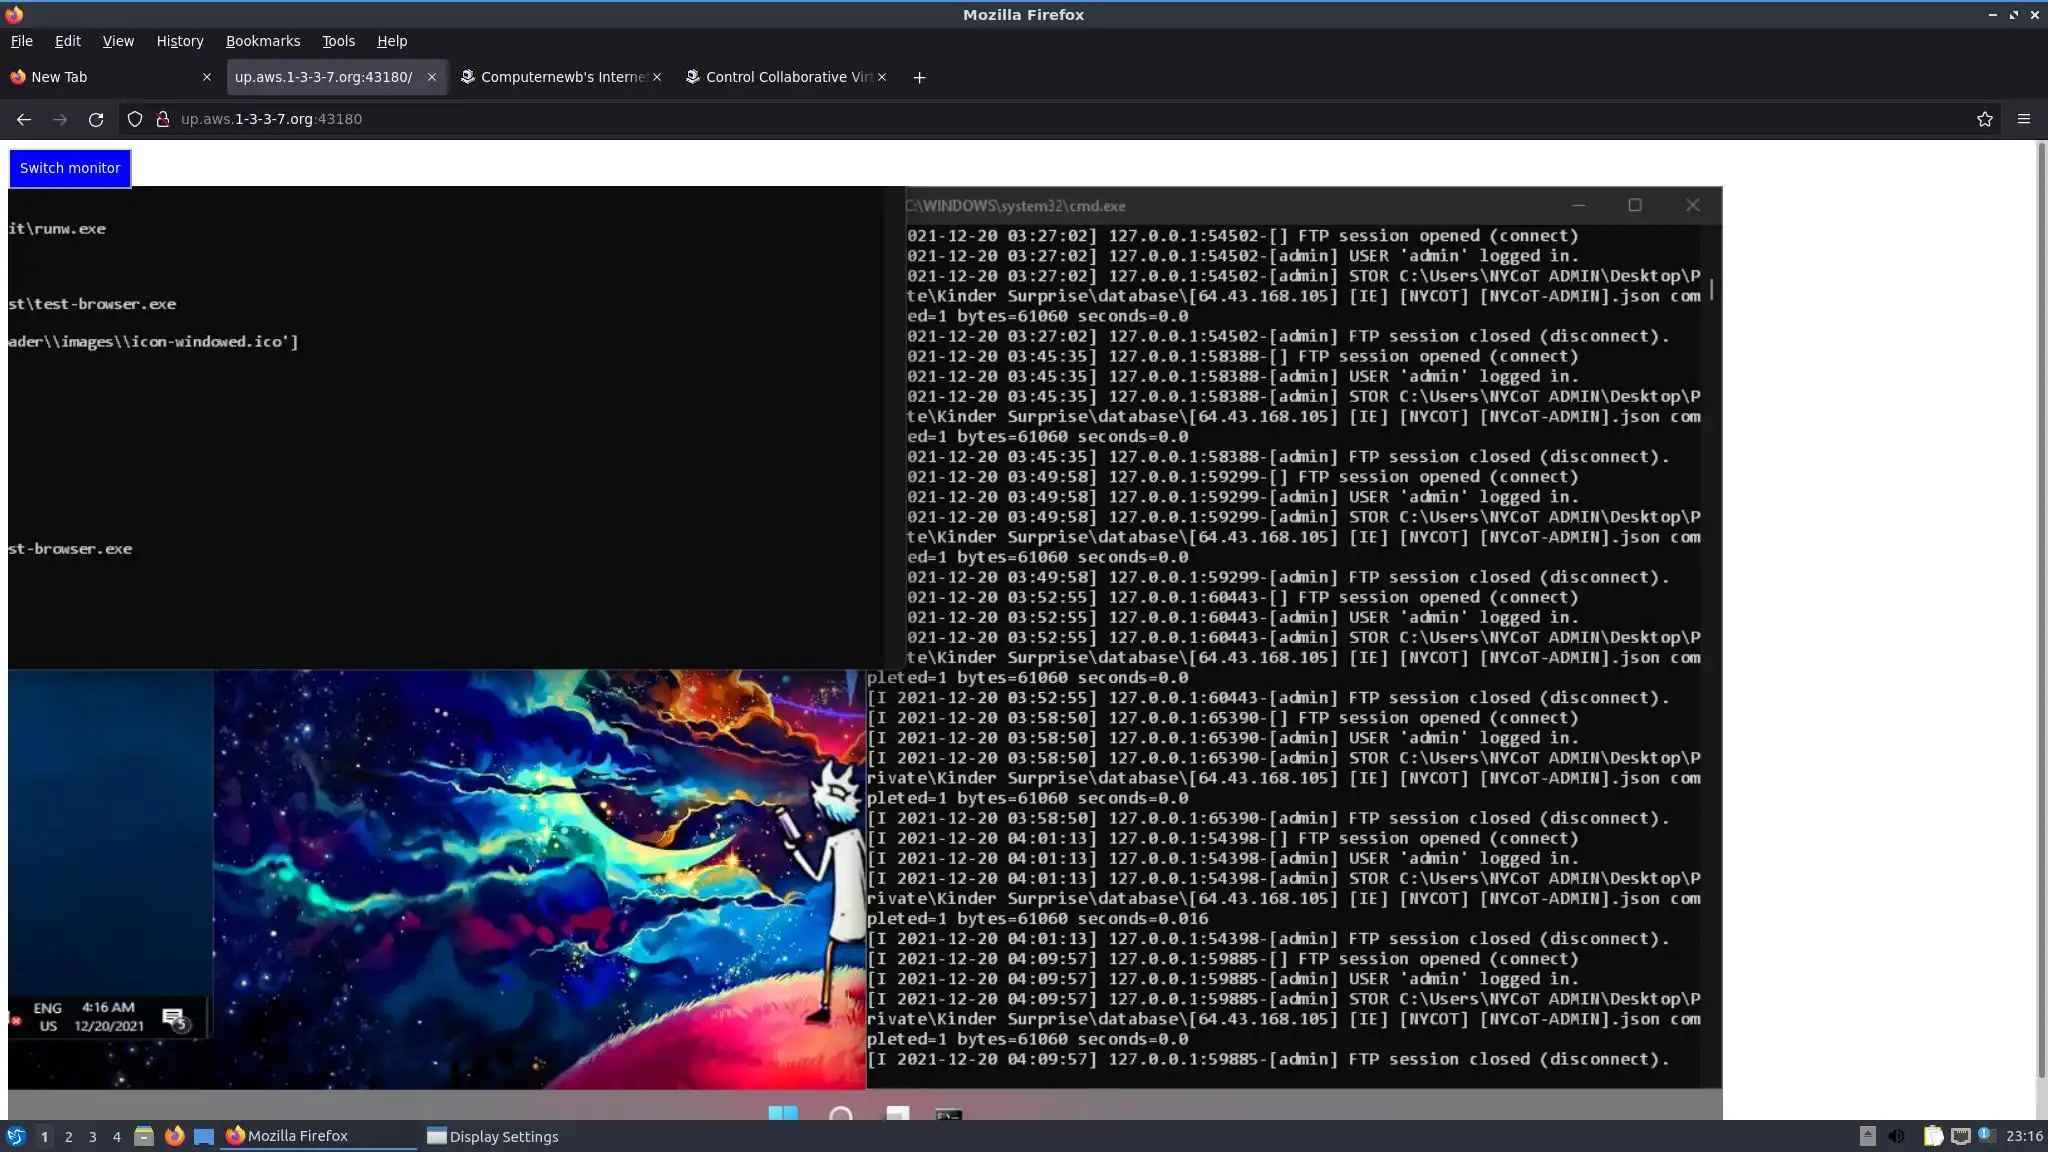Close the New Tab tab

(207, 77)
